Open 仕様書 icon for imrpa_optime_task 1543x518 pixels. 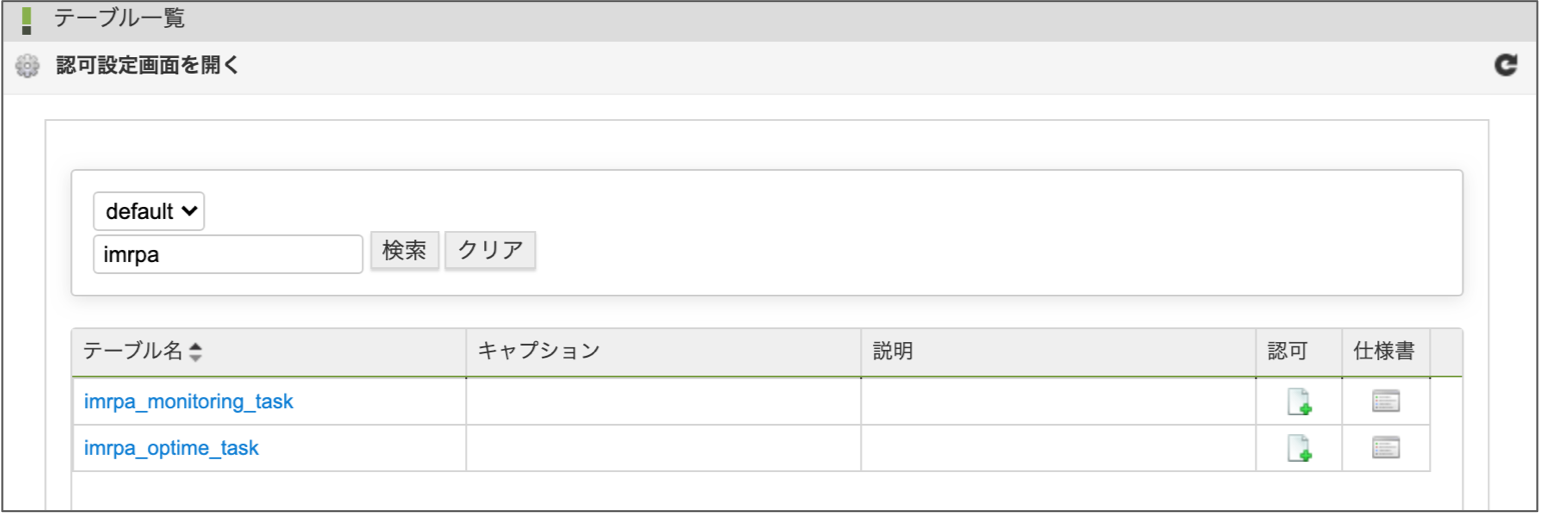coord(1385,448)
